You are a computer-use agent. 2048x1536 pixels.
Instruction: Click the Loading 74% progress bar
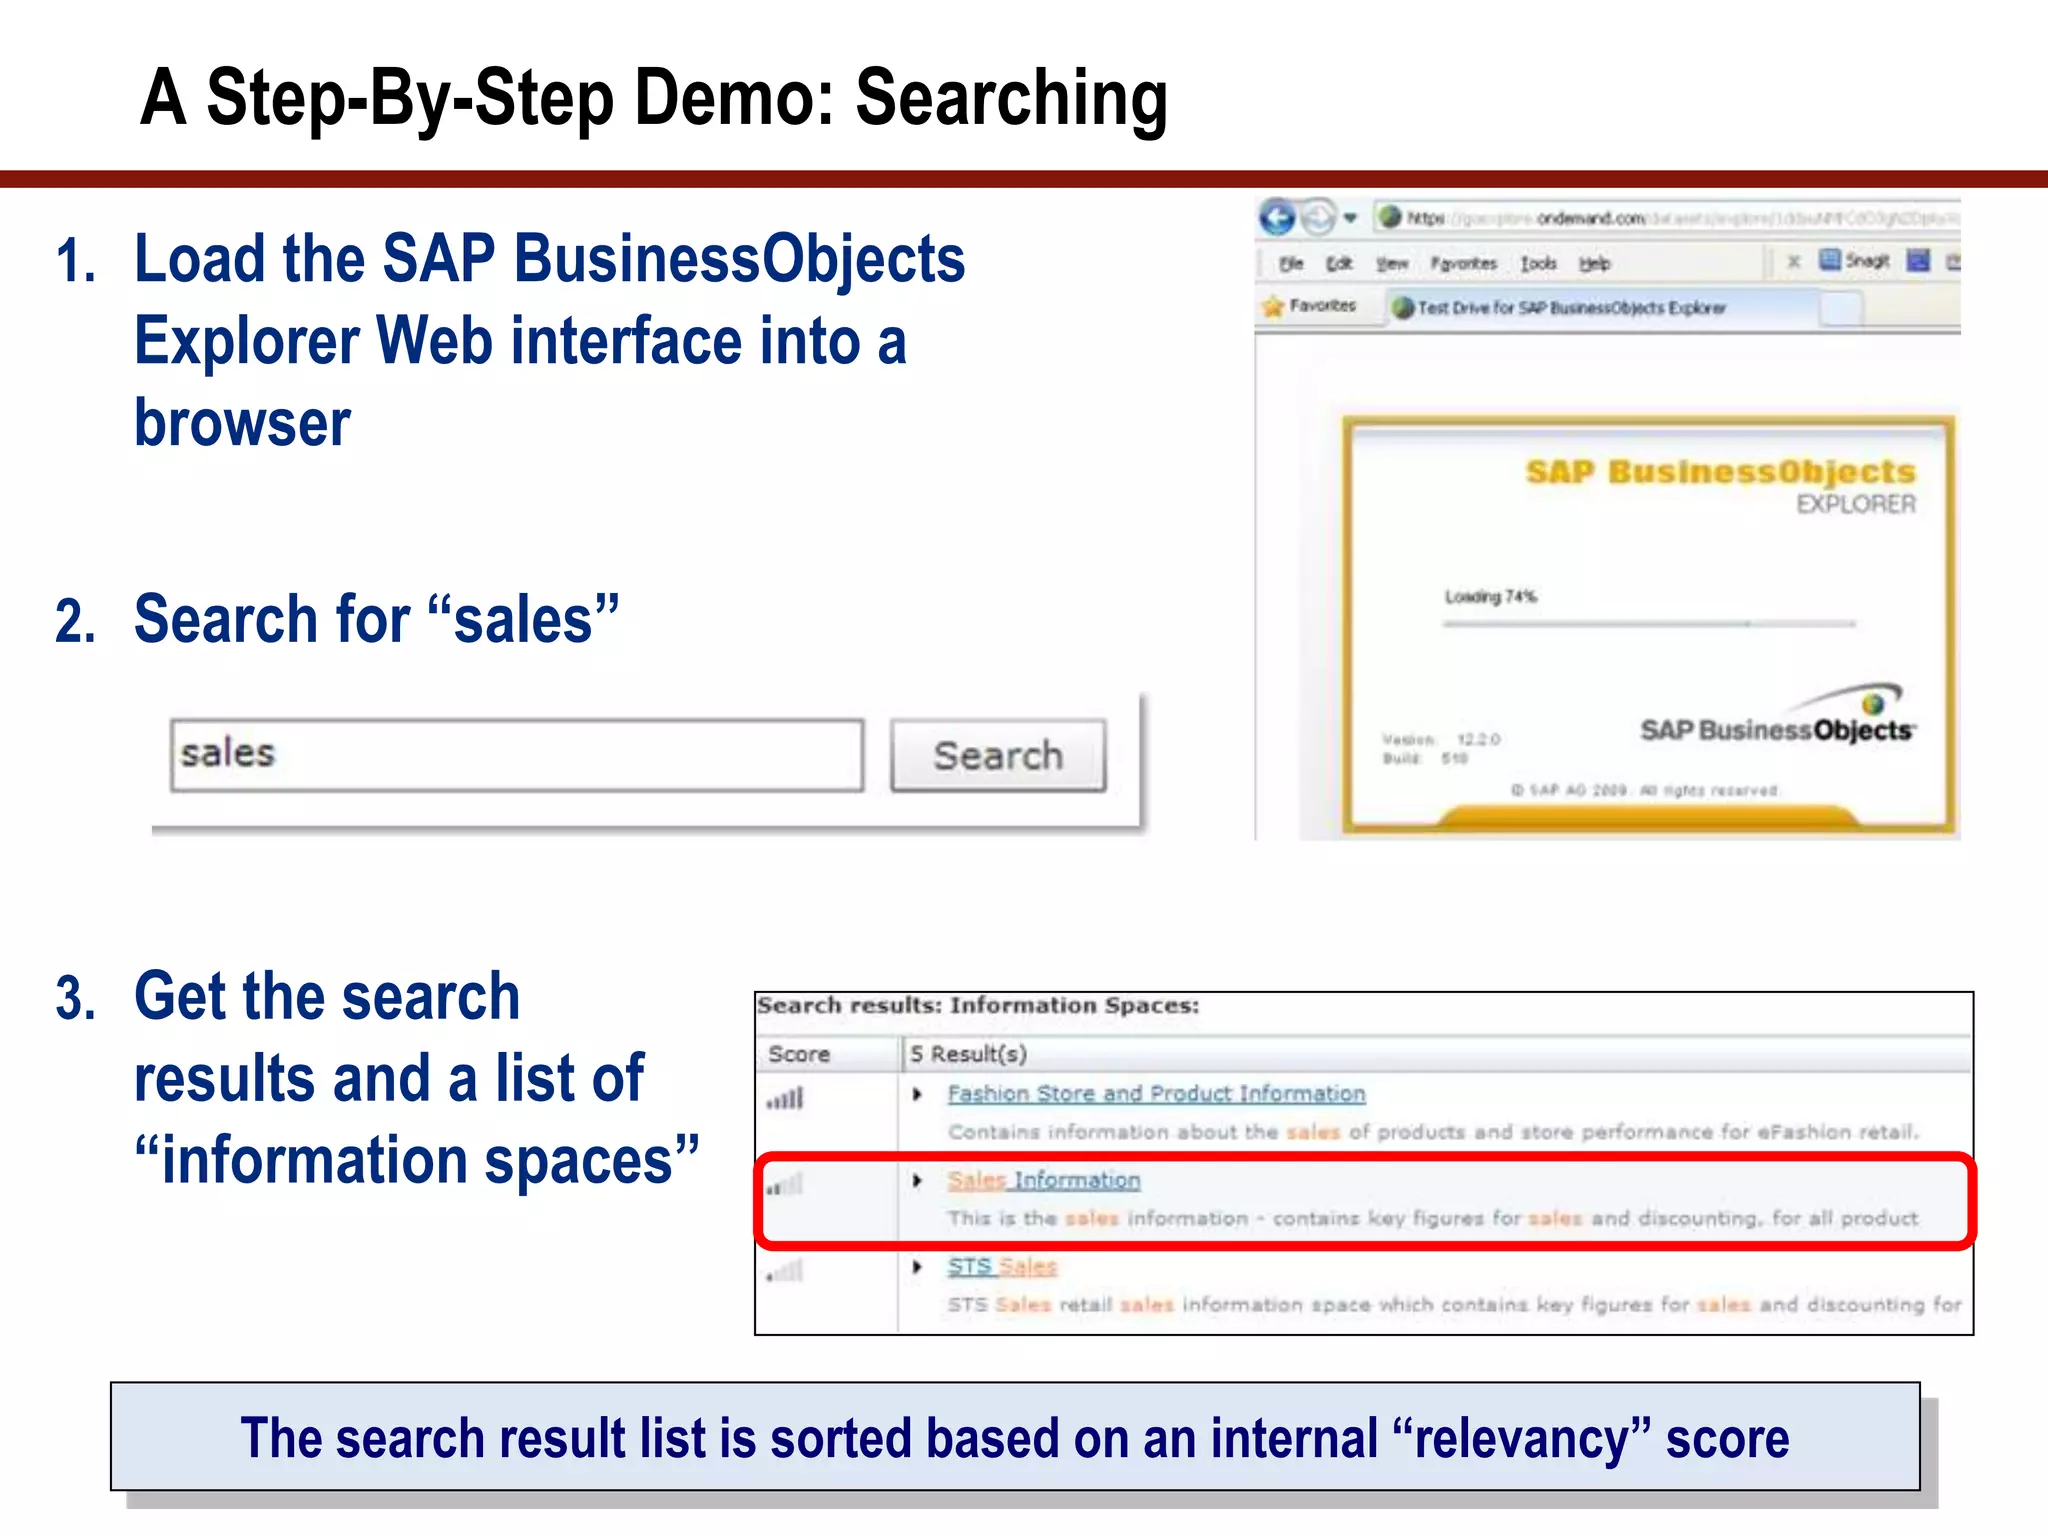click(x=1649, y=624)
